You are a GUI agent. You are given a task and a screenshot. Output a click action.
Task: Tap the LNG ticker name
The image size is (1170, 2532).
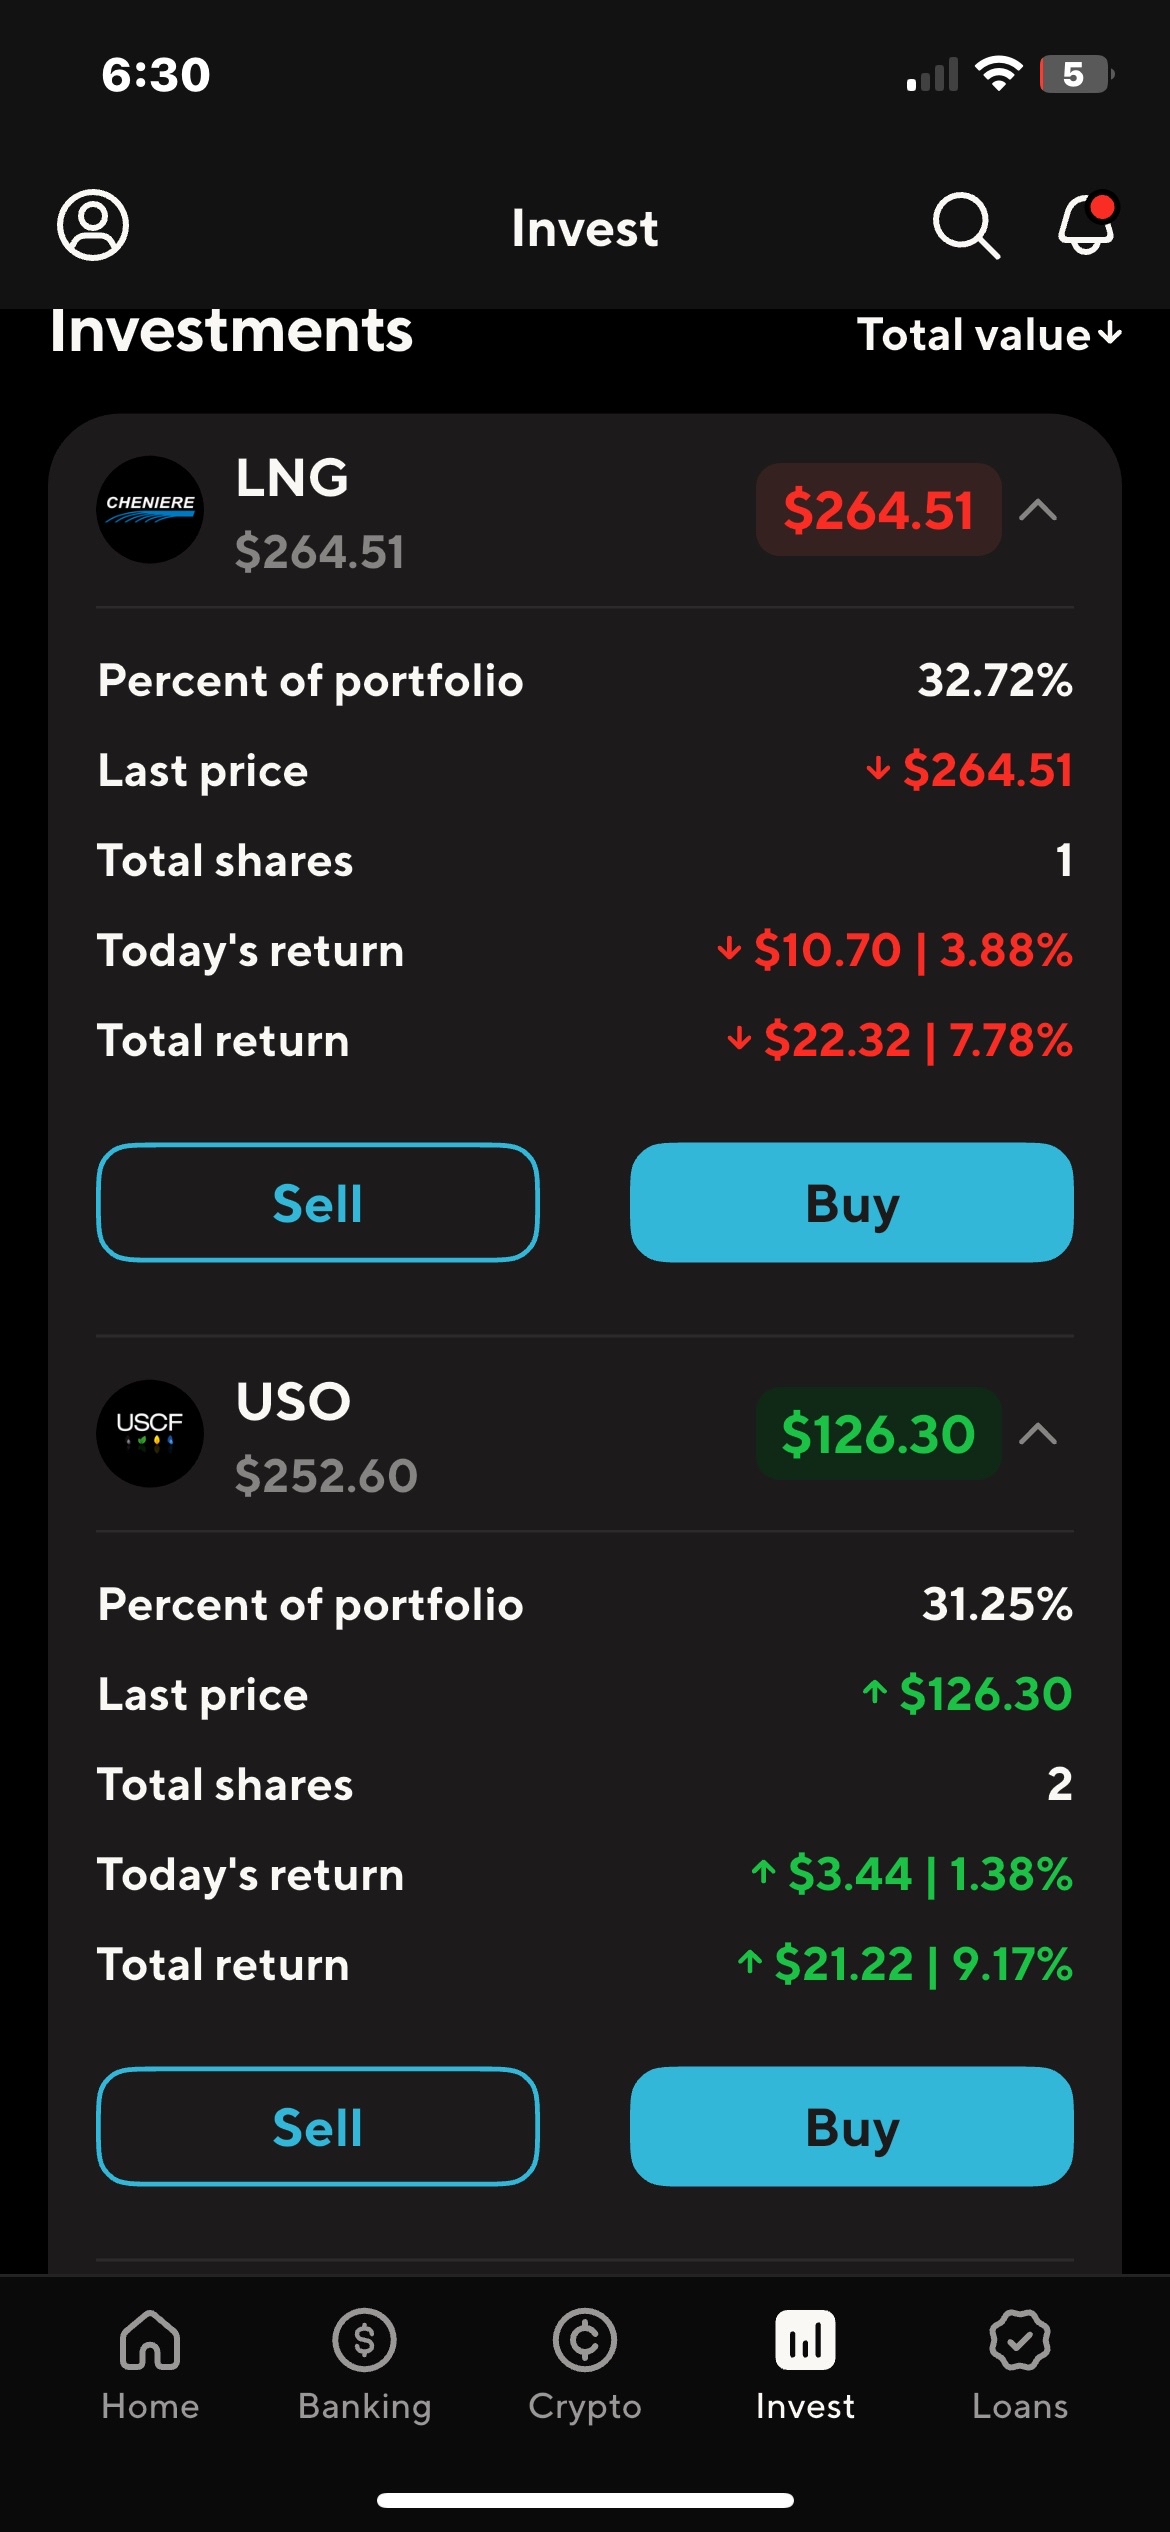(292, 478)
